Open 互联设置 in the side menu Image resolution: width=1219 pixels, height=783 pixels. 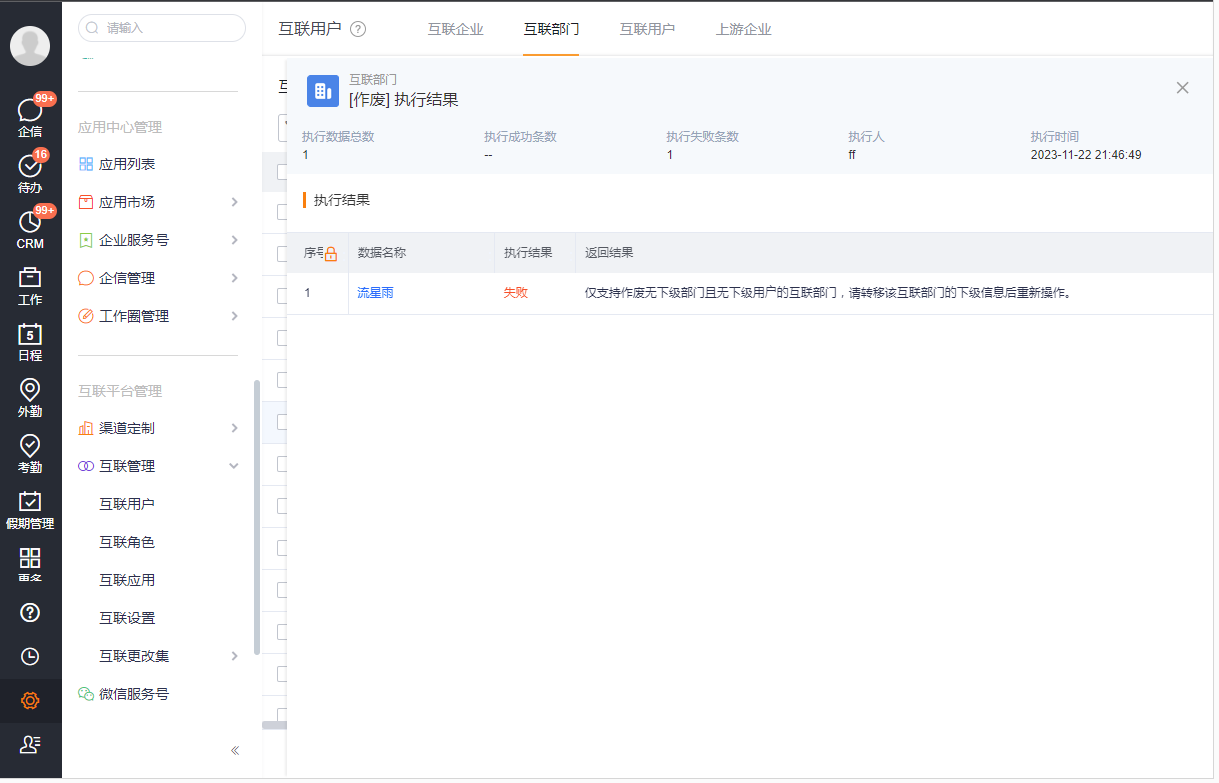click(127, 618)
